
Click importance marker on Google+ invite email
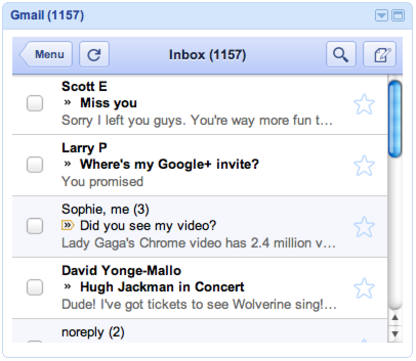click(x=68, y=164)
